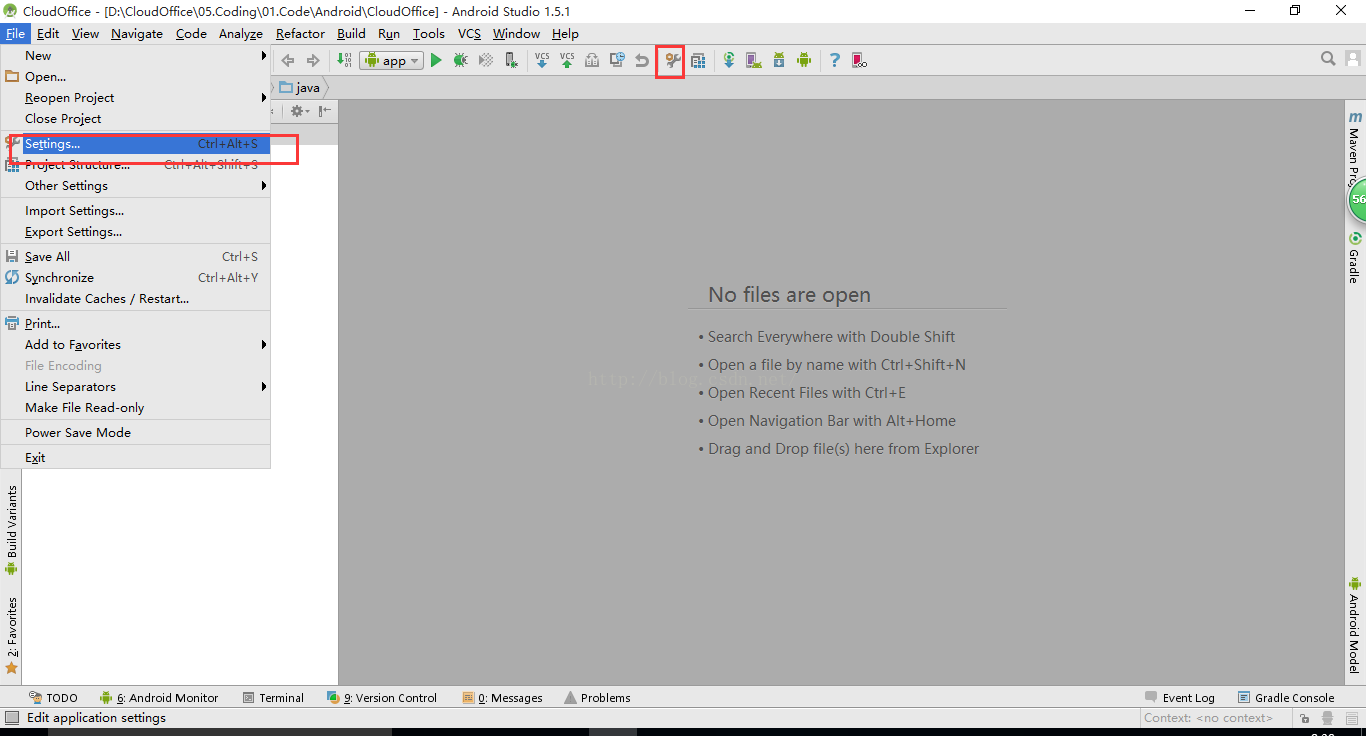Screen dimensions: 1366x736
Task: Open the Gradle side tool window
Action: pyautogui.click(x=1355, y=258)
